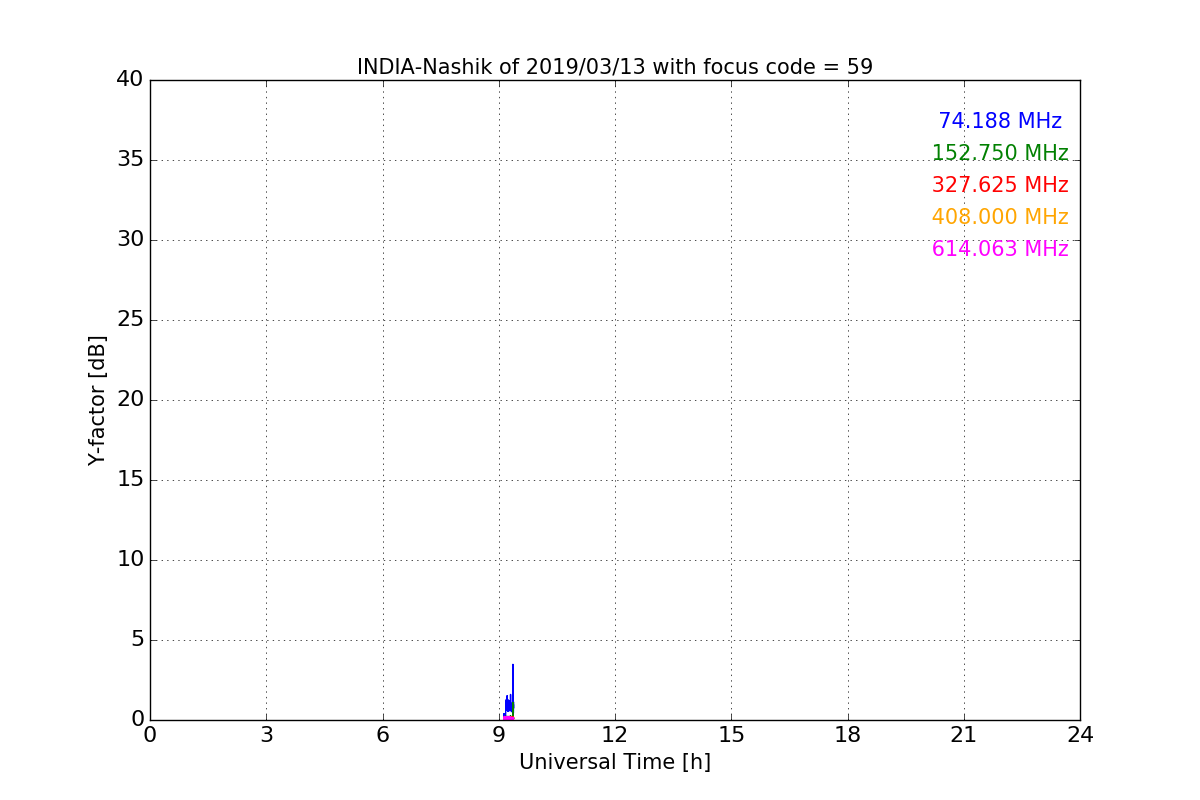The width and height of the screenshot is (1200, 800).
Task: Click y-axis tick label 30
Action: point(130,239)
